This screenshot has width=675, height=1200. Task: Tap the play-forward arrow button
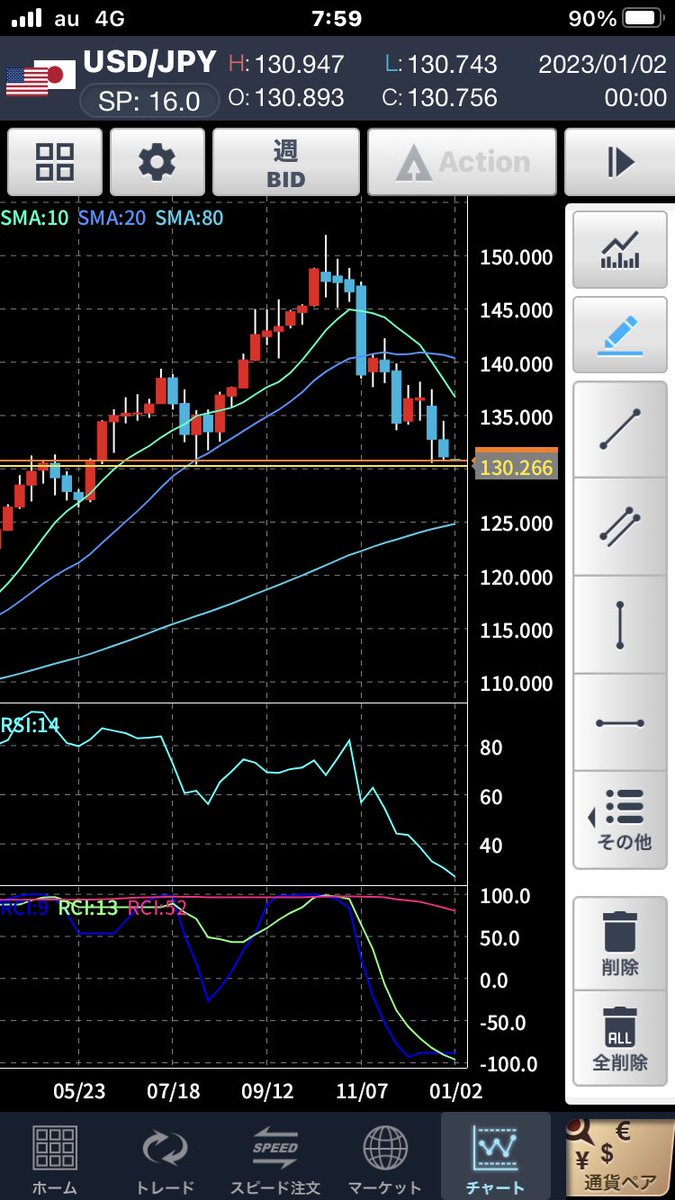(x=620, y=162)
